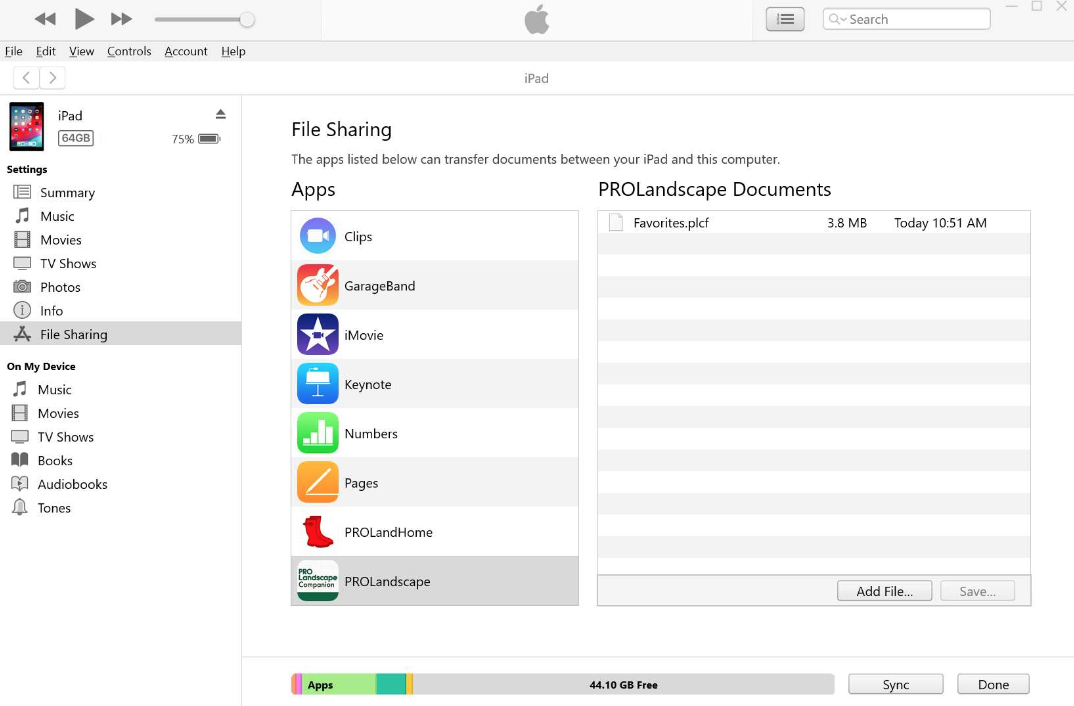Select the iMovie app icon
Viewport: 1074px width, 706px height.
[x=318, y=334]
